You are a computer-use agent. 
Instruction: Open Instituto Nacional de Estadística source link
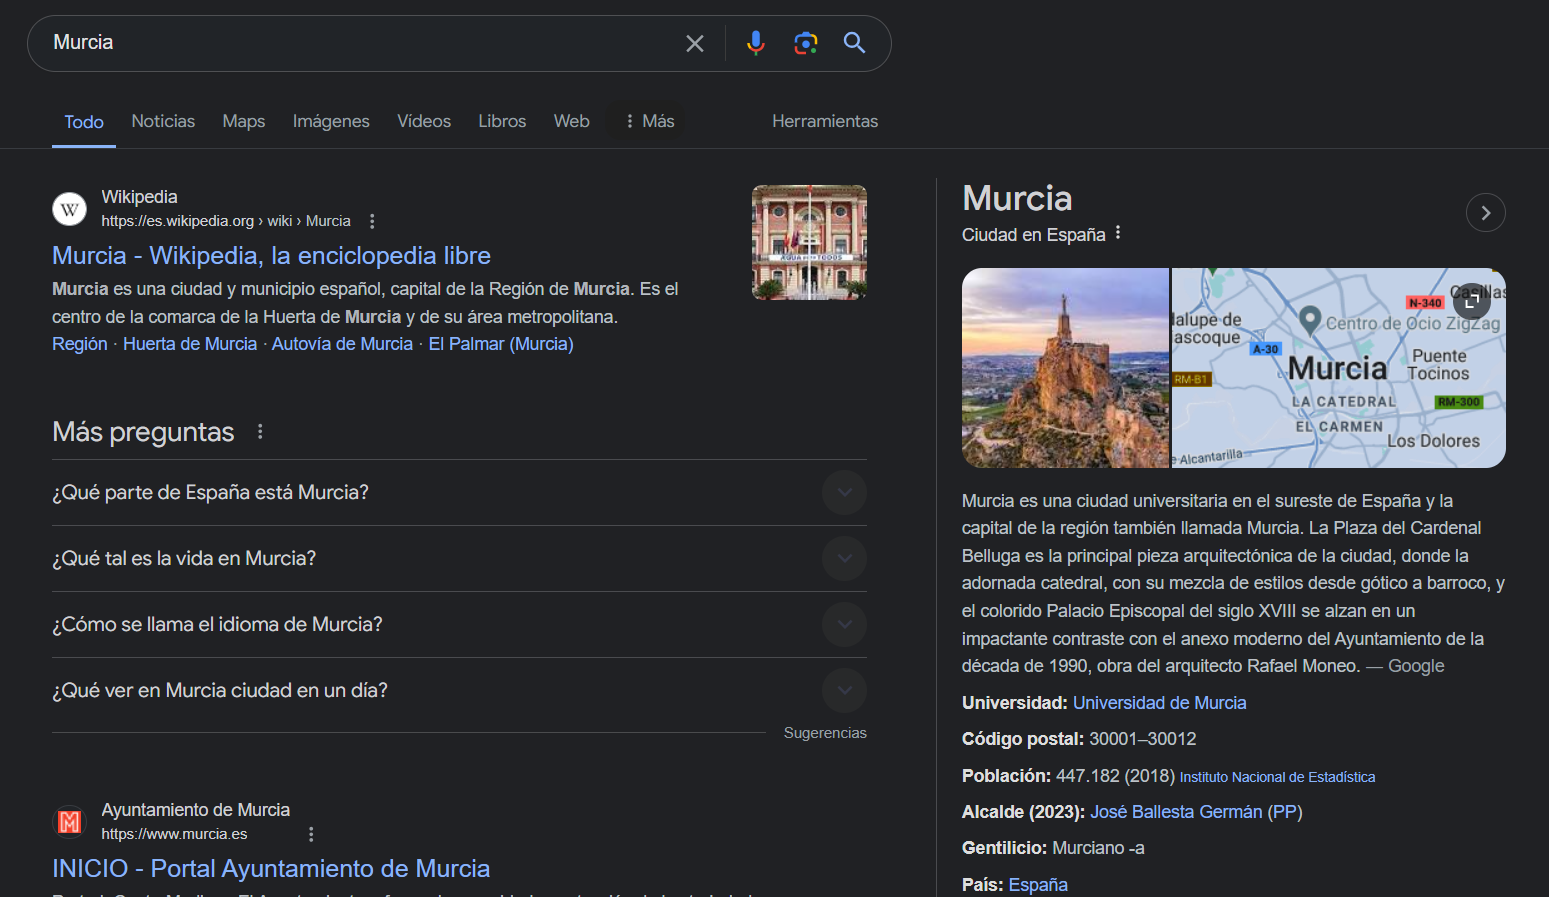(x=1277, y=777)
